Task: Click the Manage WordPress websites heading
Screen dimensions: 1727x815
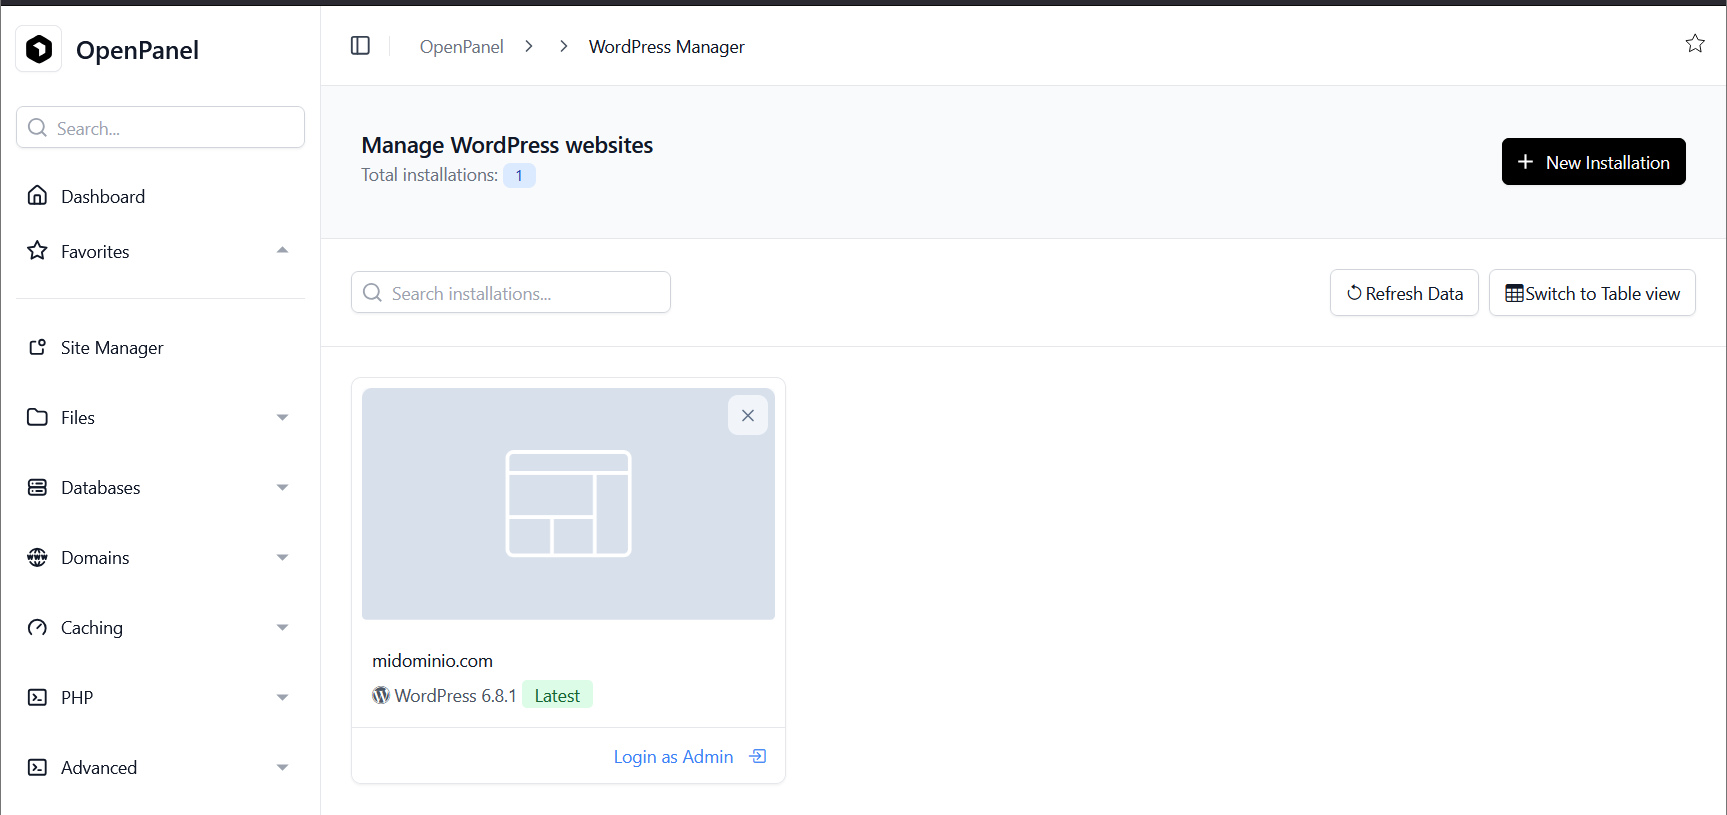Action: point(507,145)
